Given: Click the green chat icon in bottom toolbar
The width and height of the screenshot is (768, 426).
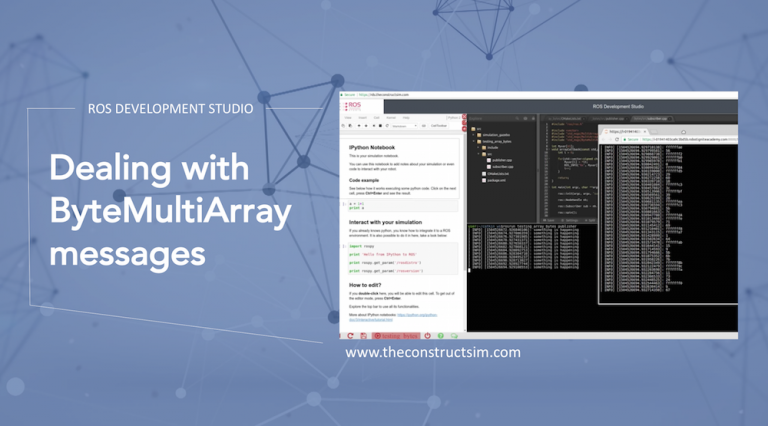Looking at the screenshot, I should 455,336.
